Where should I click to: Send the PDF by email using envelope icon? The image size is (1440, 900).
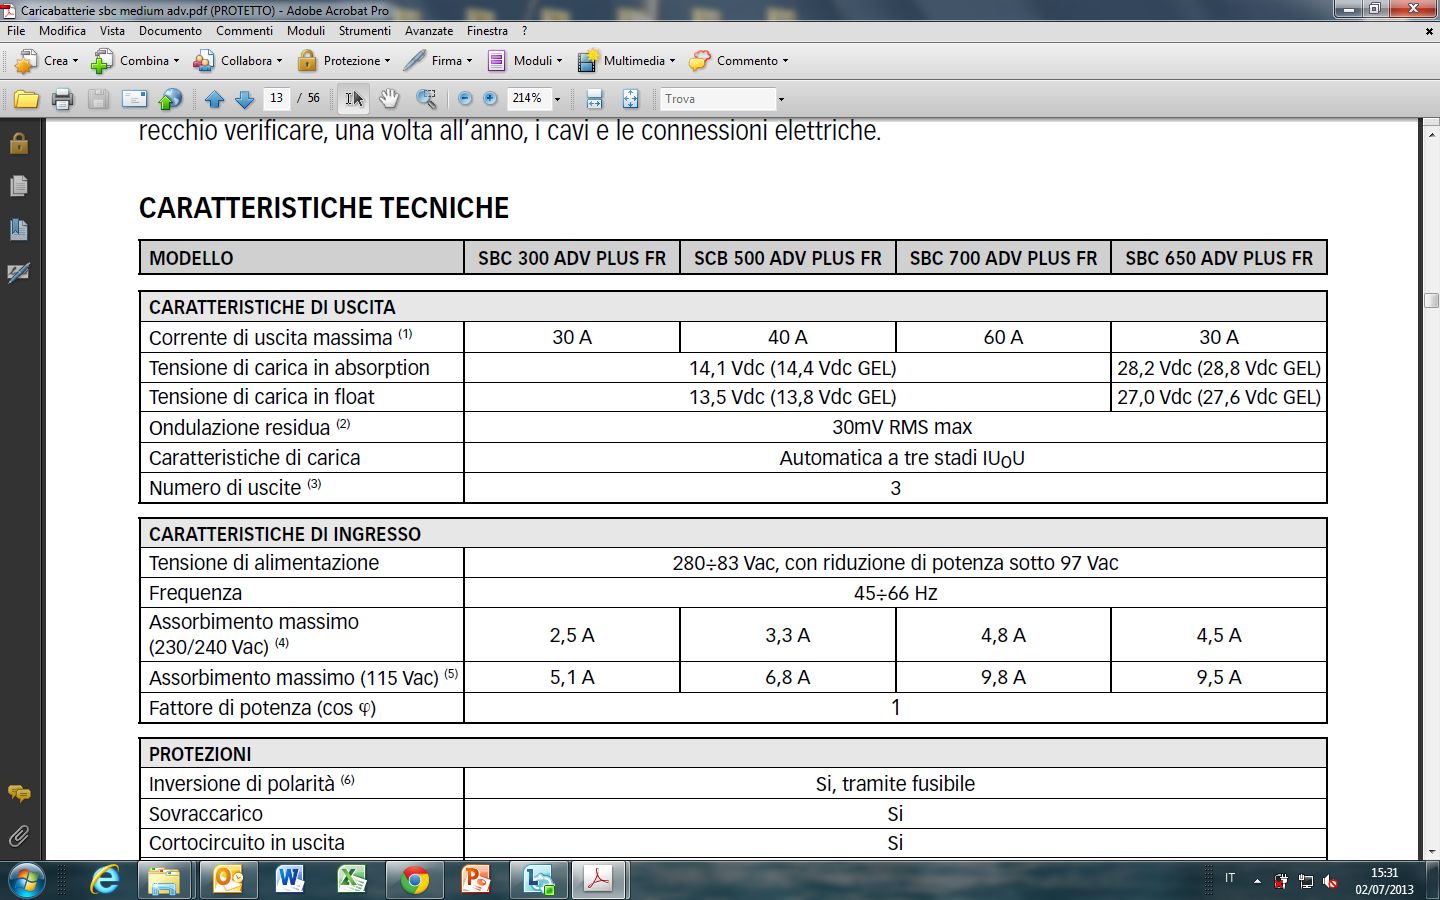[x=134, y=99]
